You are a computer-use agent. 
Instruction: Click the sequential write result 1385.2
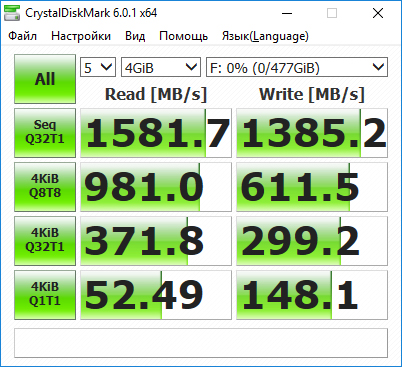point(312,133)
